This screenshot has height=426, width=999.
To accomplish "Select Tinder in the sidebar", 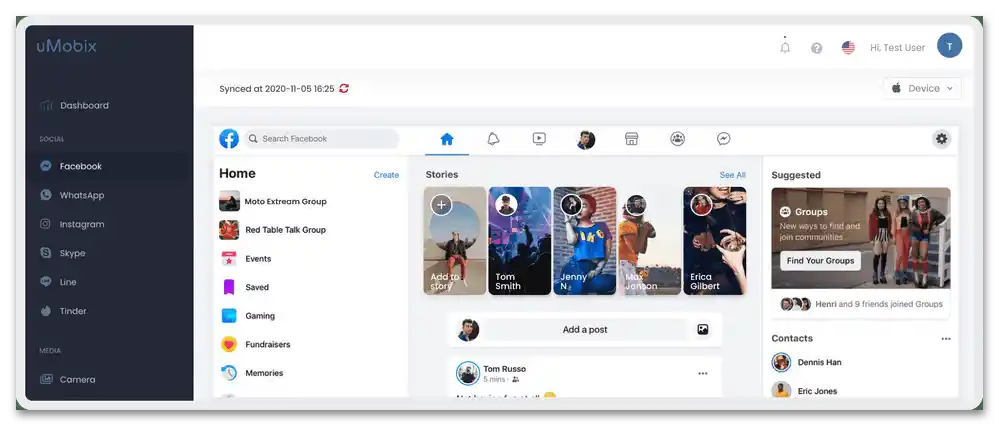I will 73,311.
